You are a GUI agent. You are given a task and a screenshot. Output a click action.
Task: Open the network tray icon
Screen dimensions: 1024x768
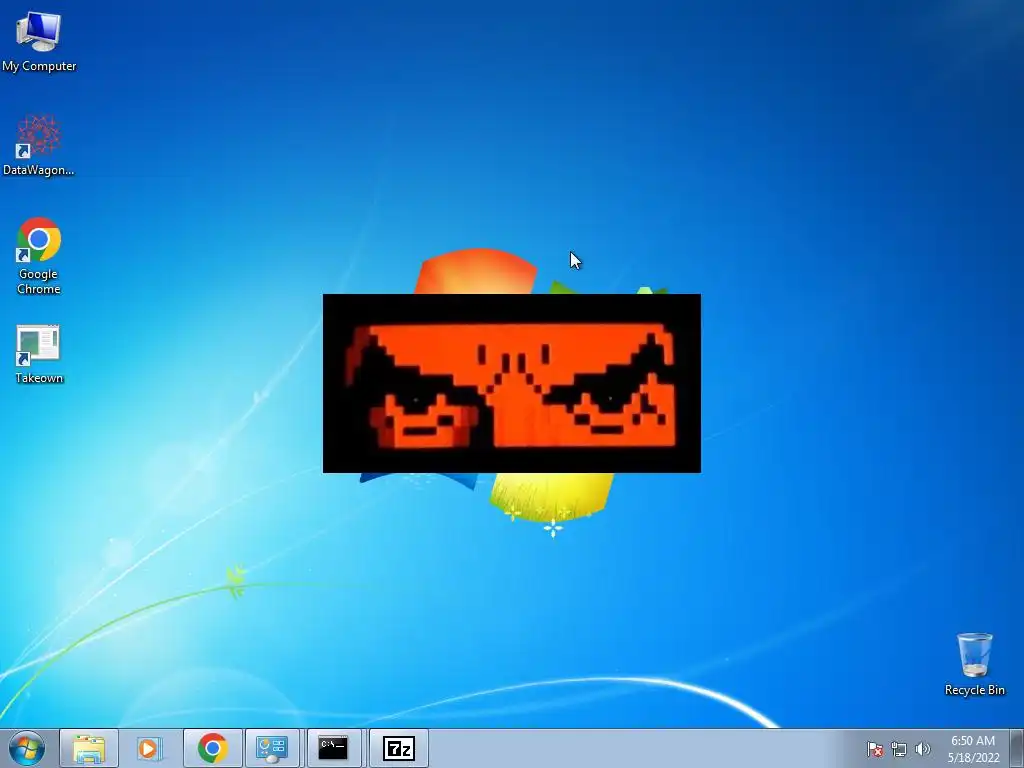(899, 749)
